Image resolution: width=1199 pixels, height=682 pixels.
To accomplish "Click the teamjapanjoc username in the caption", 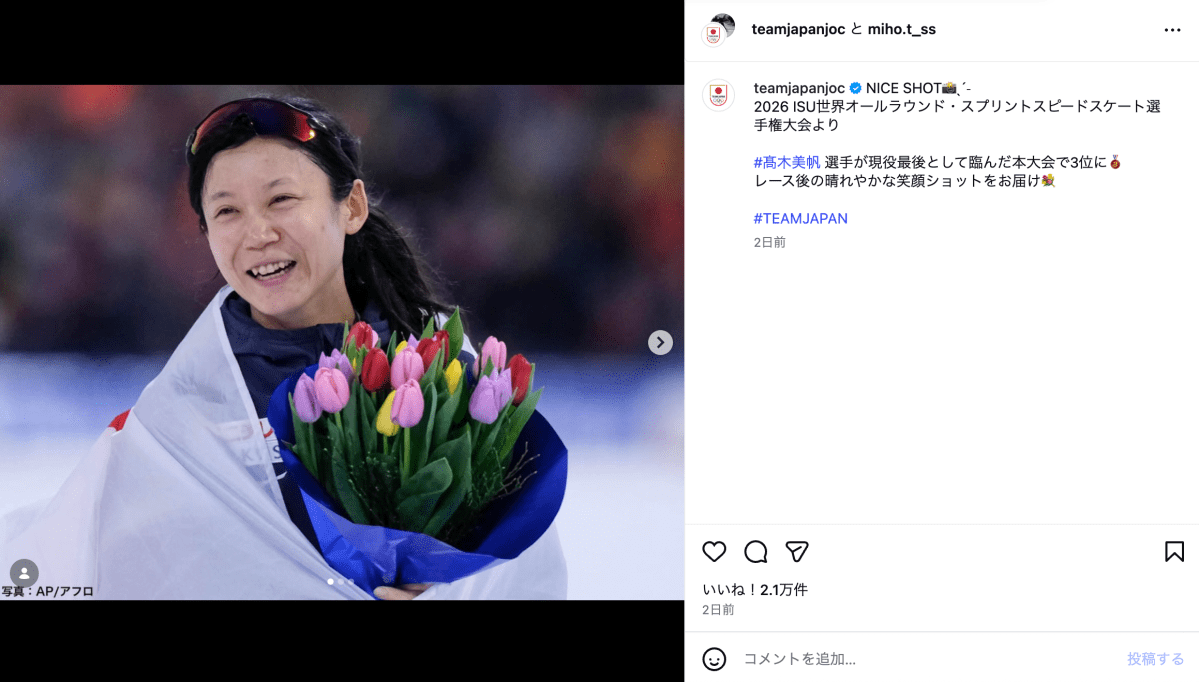I will [x=799, y=88].
